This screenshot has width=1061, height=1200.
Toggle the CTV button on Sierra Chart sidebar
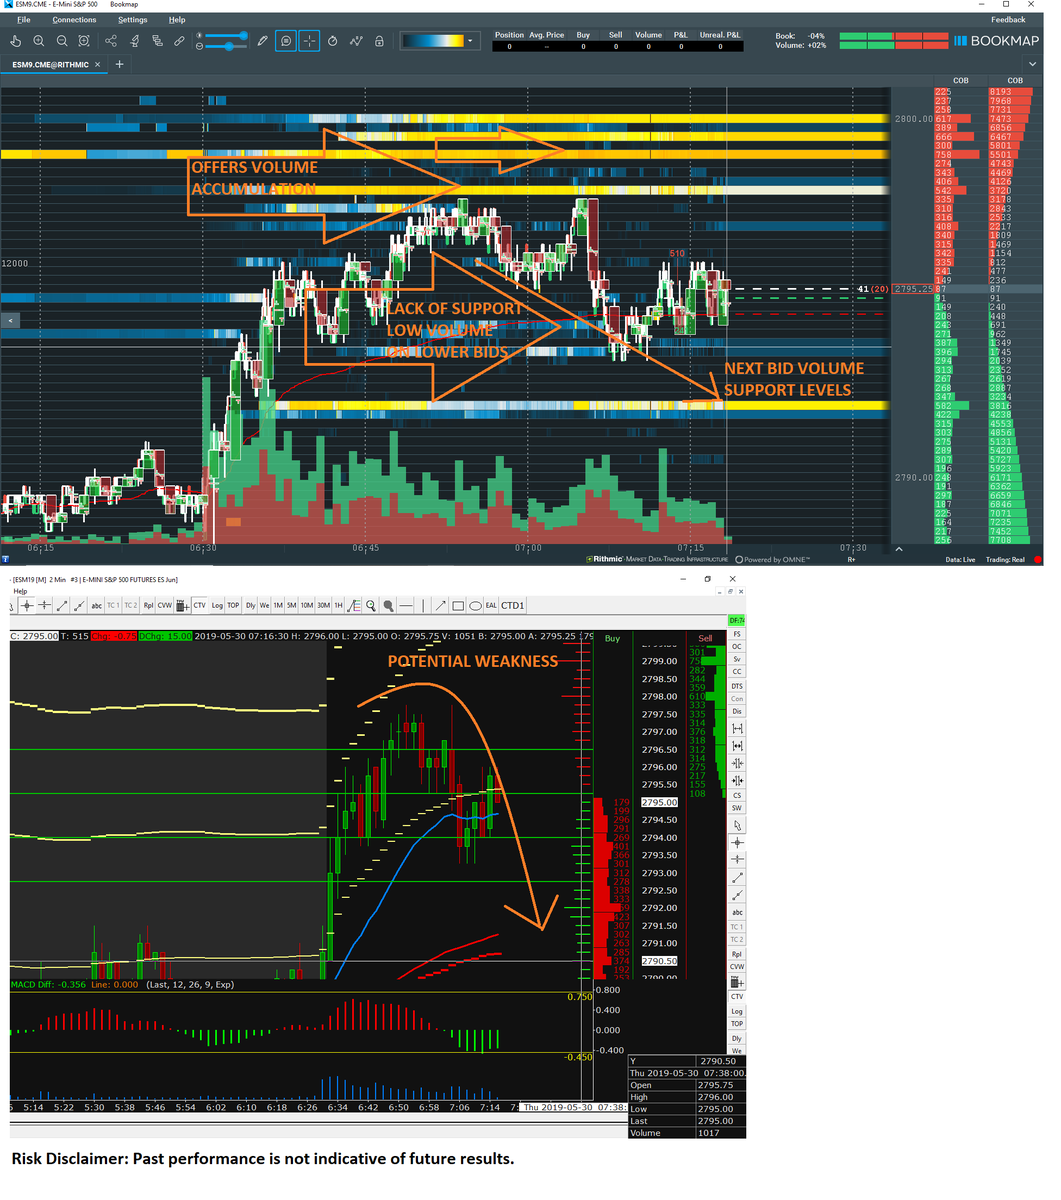pyautogui.click(x=736, y=996)
